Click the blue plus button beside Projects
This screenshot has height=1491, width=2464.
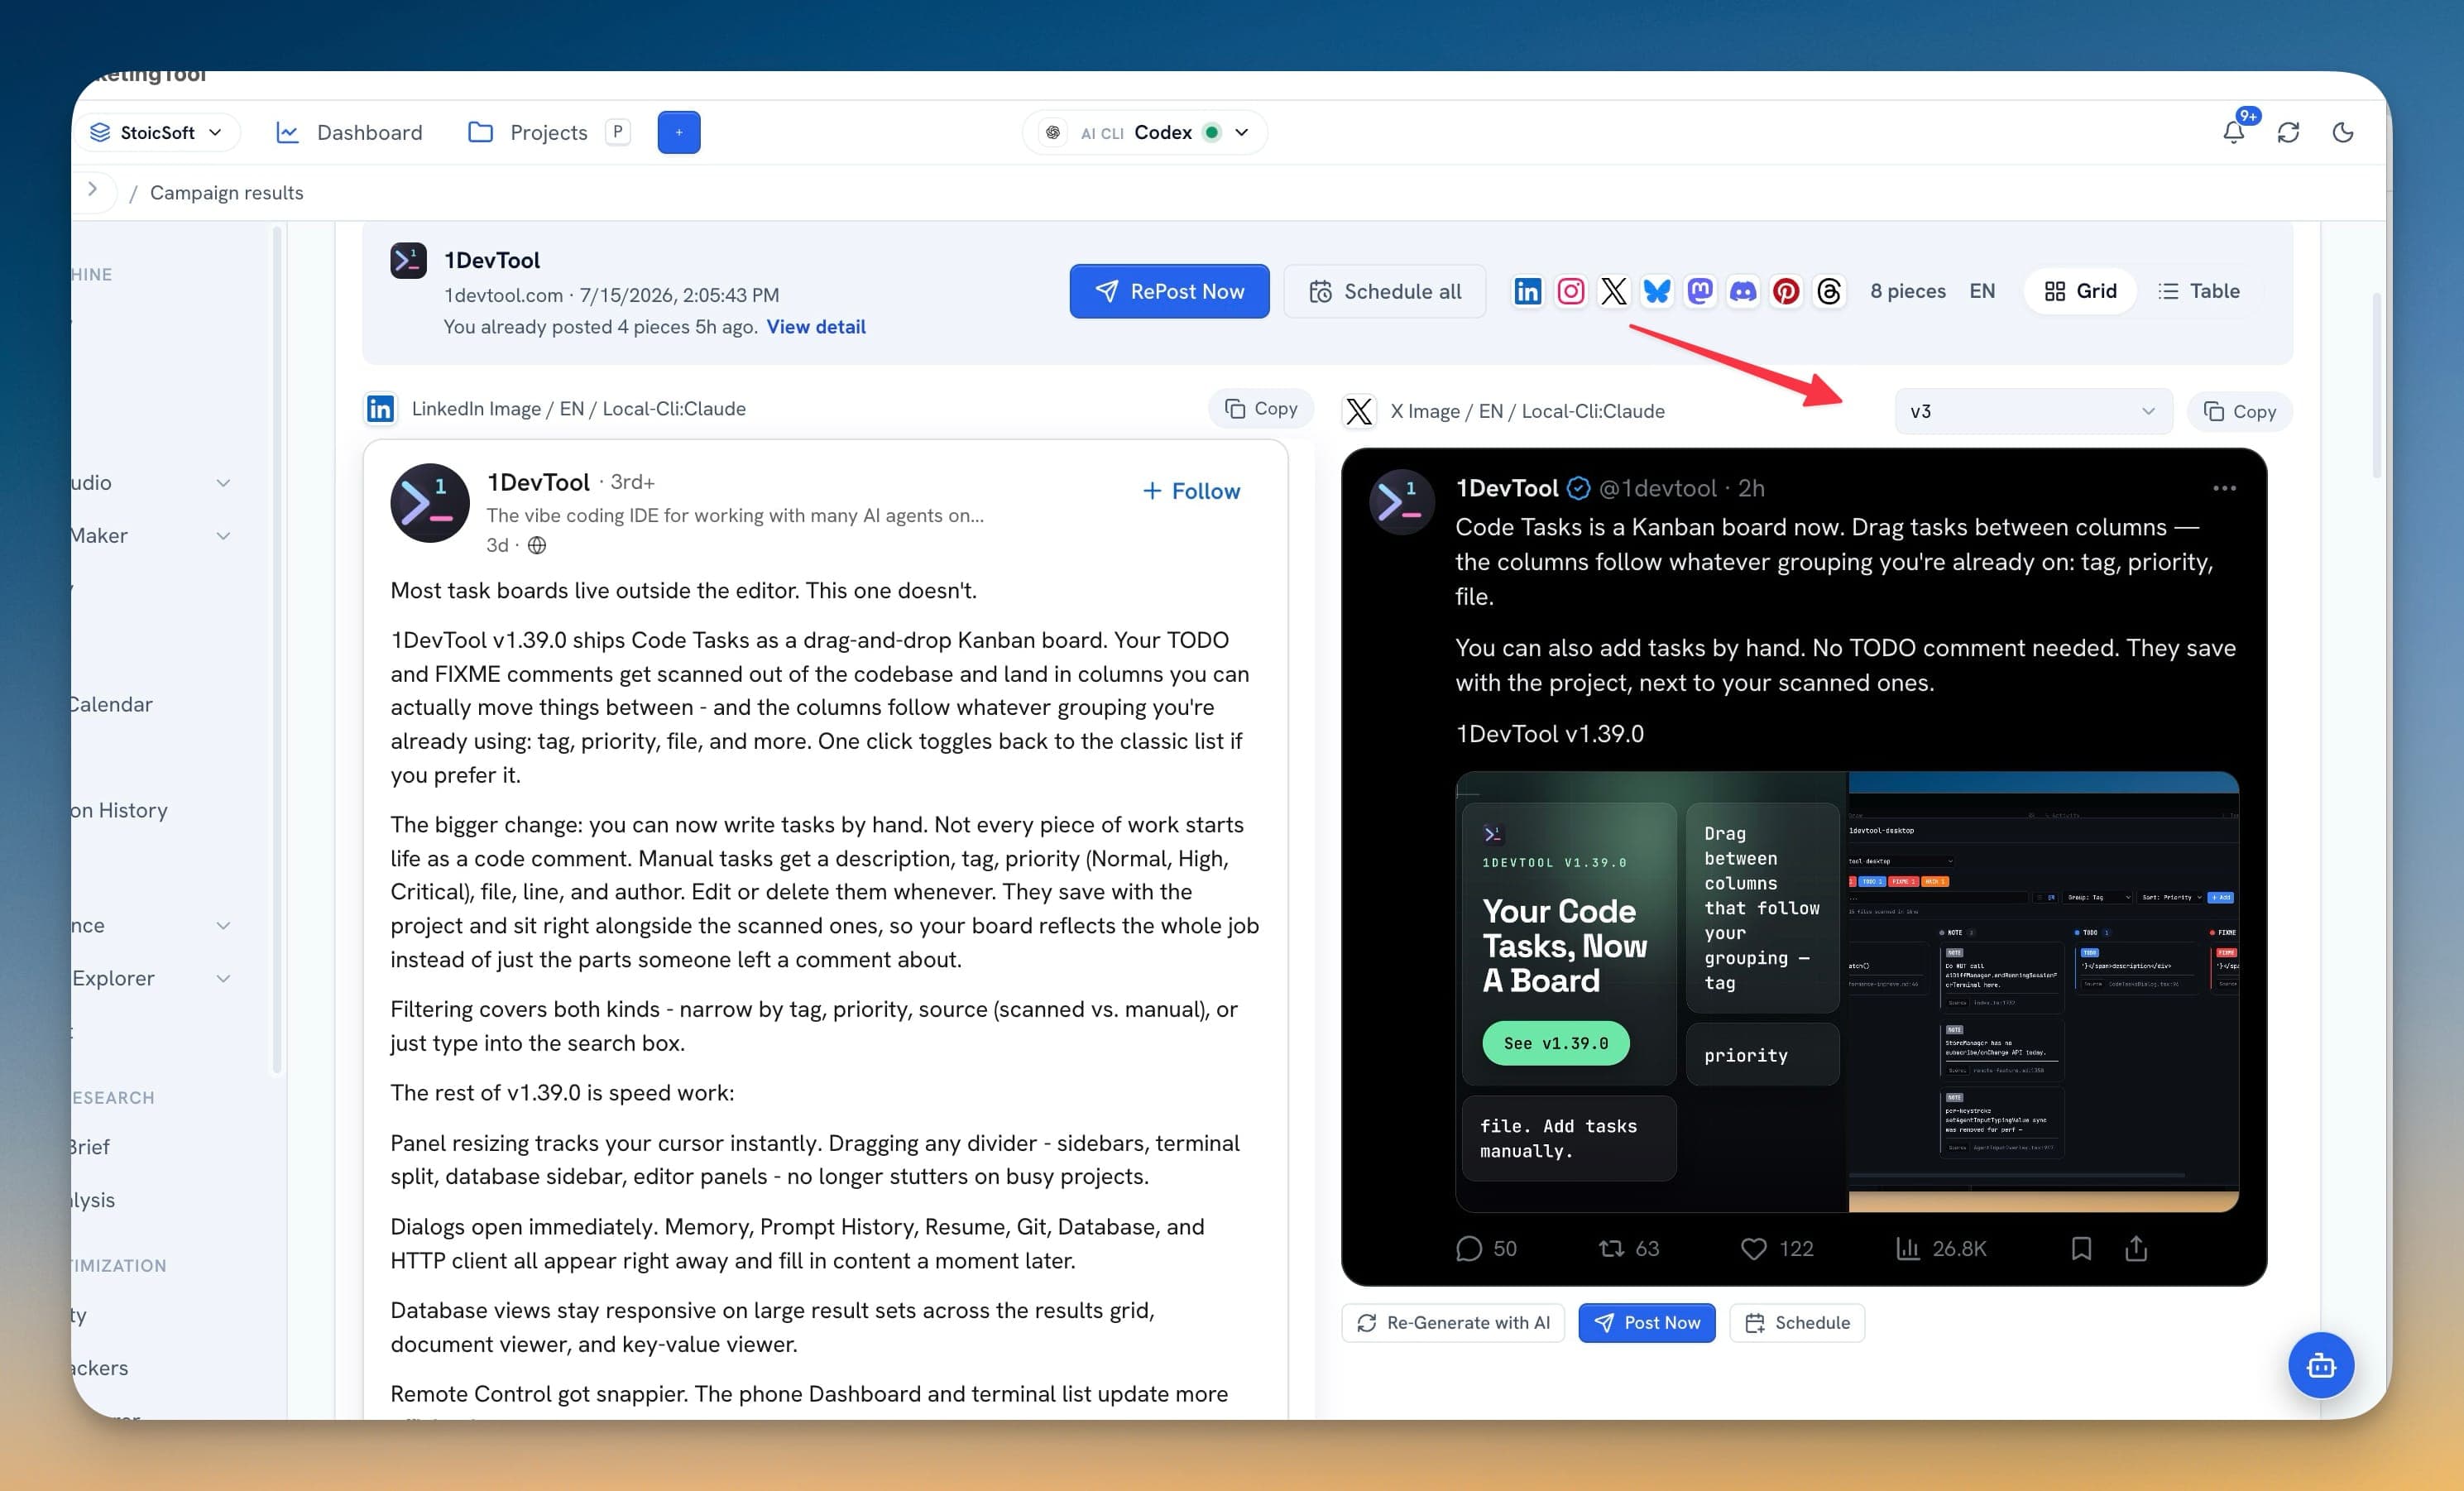pos(678,132)
